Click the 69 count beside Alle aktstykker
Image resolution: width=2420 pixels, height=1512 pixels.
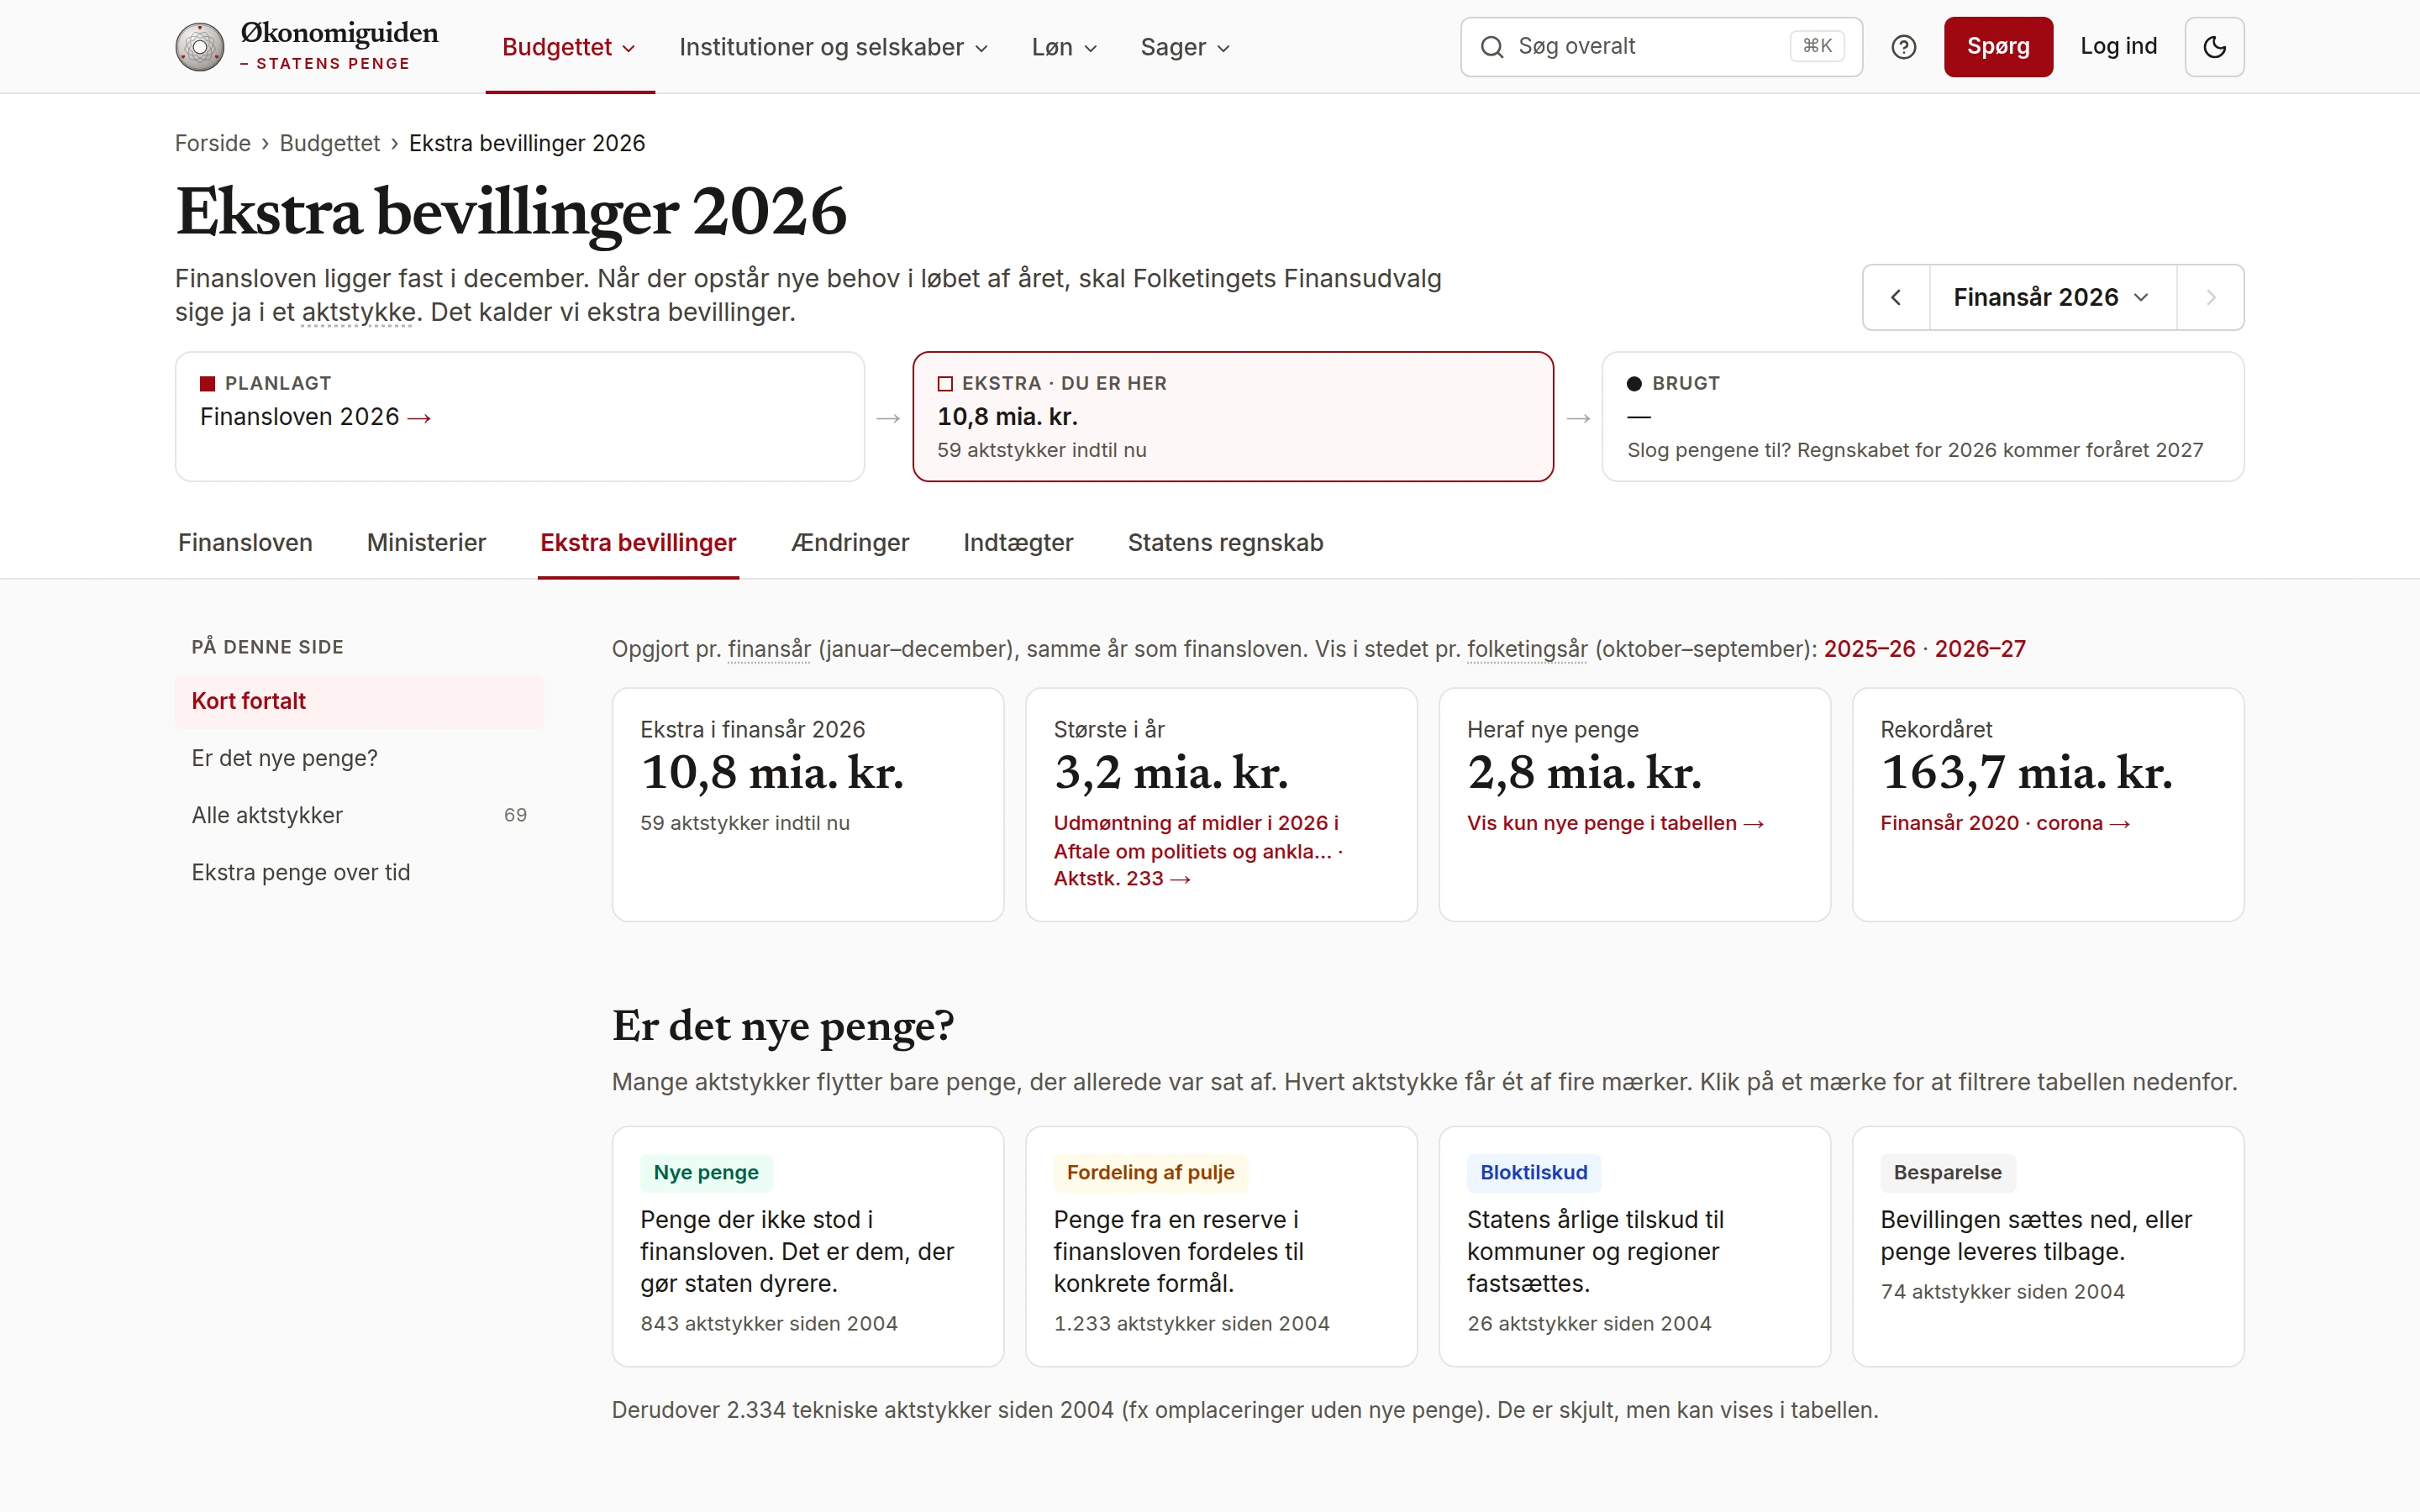[515, 815]
